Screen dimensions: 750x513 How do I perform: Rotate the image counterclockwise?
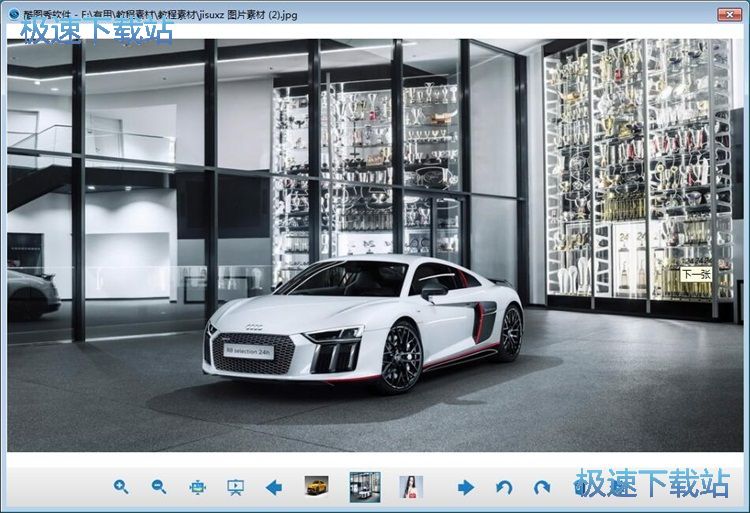504,487
